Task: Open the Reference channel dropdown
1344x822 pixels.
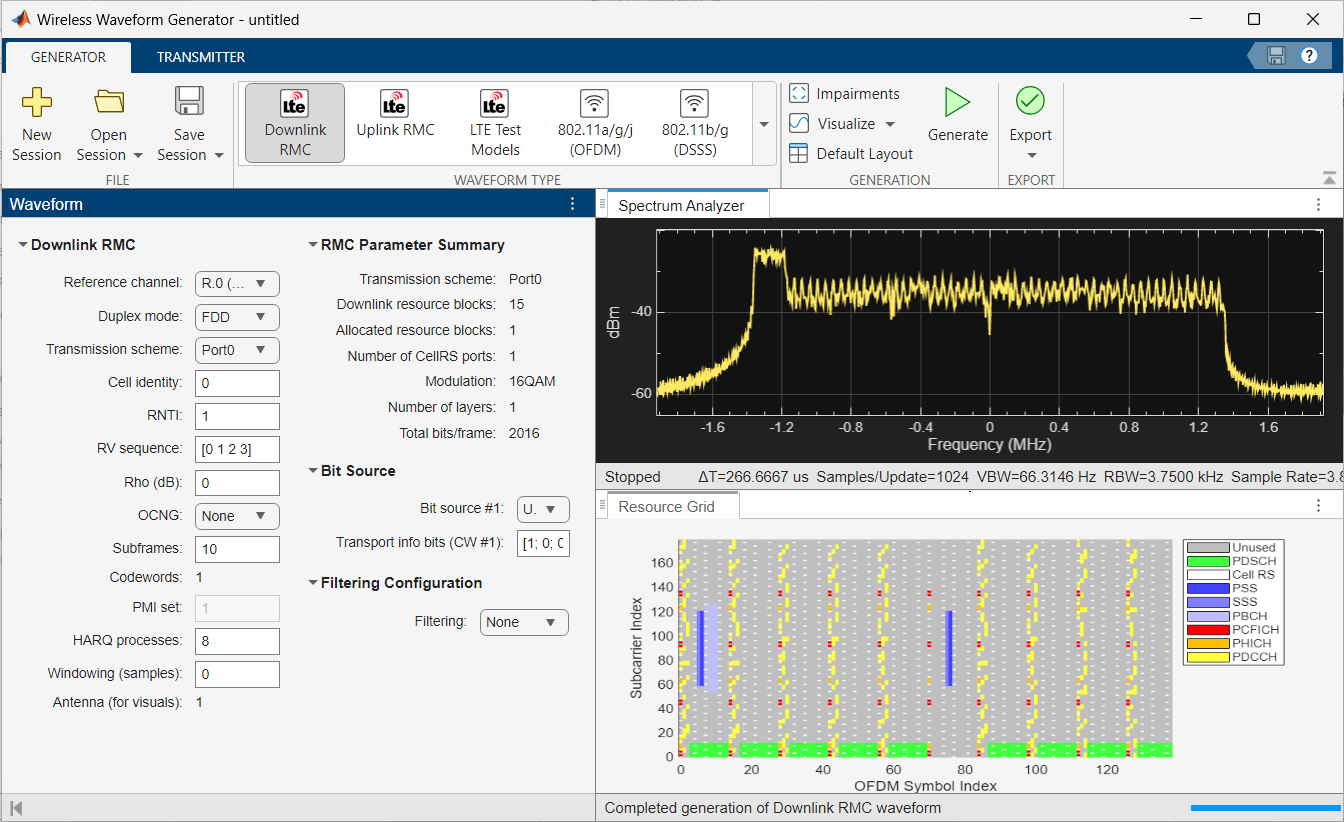Action: (237, 283)
